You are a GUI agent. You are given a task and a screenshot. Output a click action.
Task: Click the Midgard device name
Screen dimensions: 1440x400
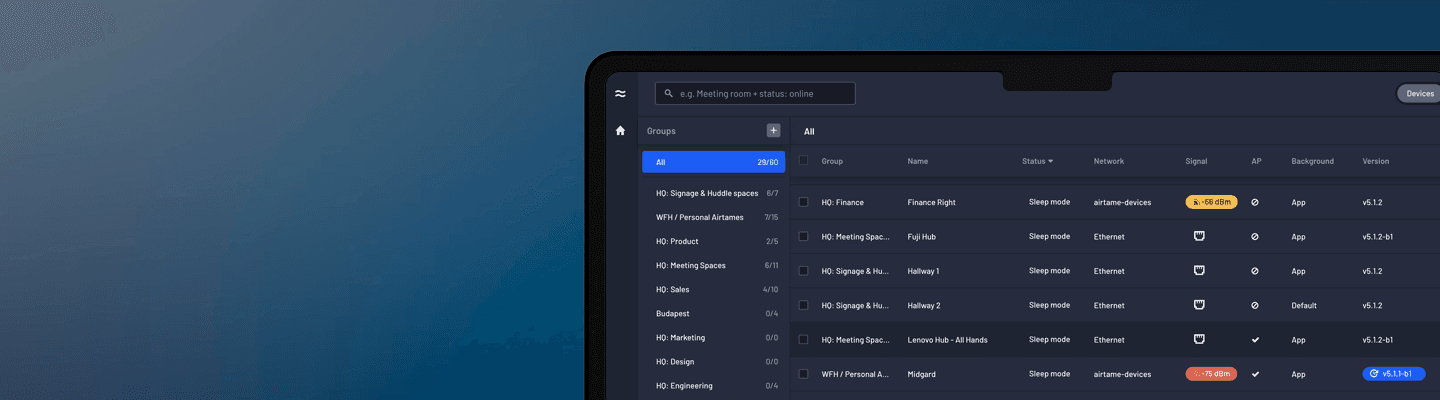(x=922, y=374)
